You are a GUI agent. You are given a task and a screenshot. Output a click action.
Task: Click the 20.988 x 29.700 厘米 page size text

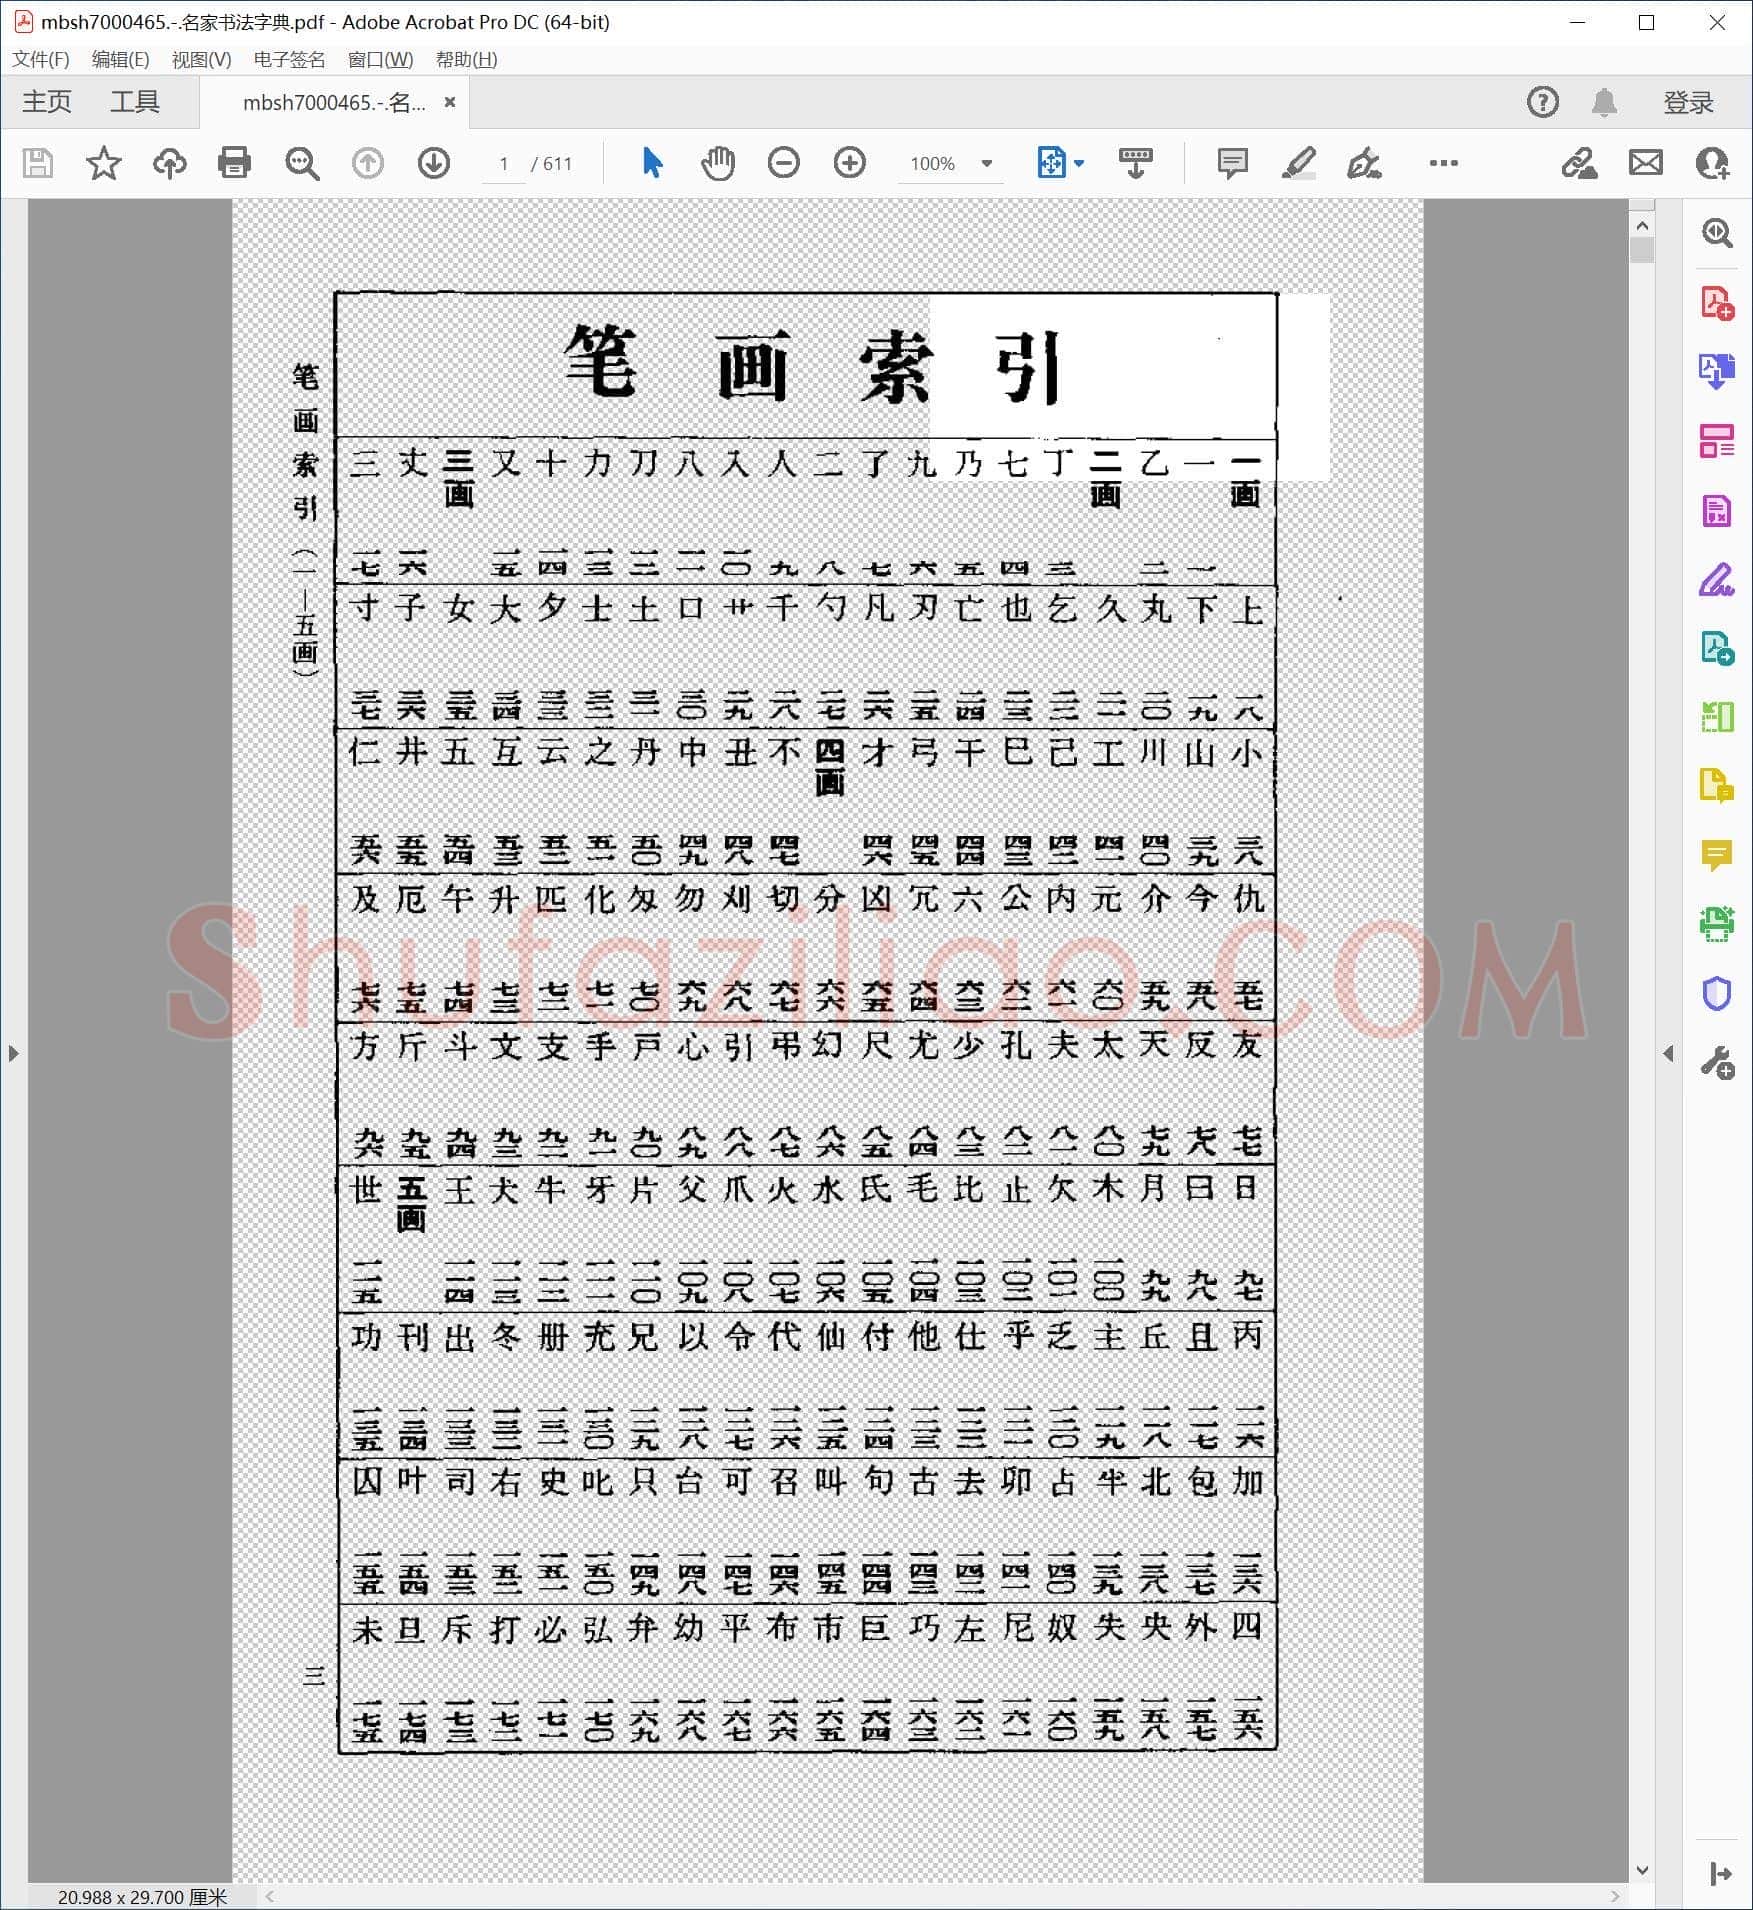coord(142,1897)
